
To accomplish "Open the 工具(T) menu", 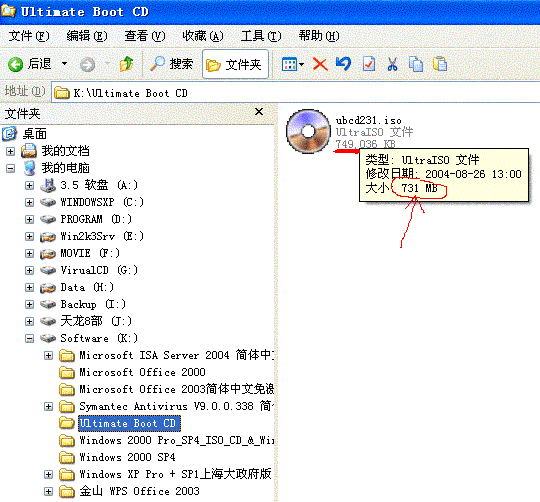I will click(x=261, y=36).
